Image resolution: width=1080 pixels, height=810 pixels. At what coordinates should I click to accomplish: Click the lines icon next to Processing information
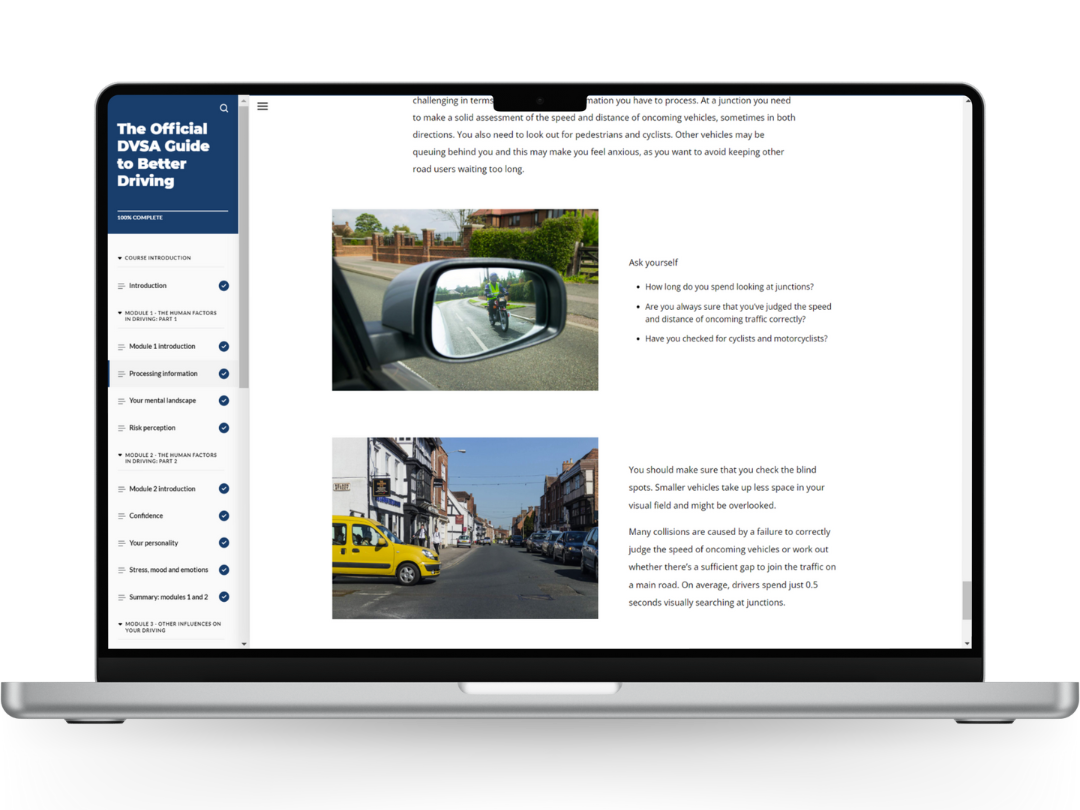coord(121,373)
